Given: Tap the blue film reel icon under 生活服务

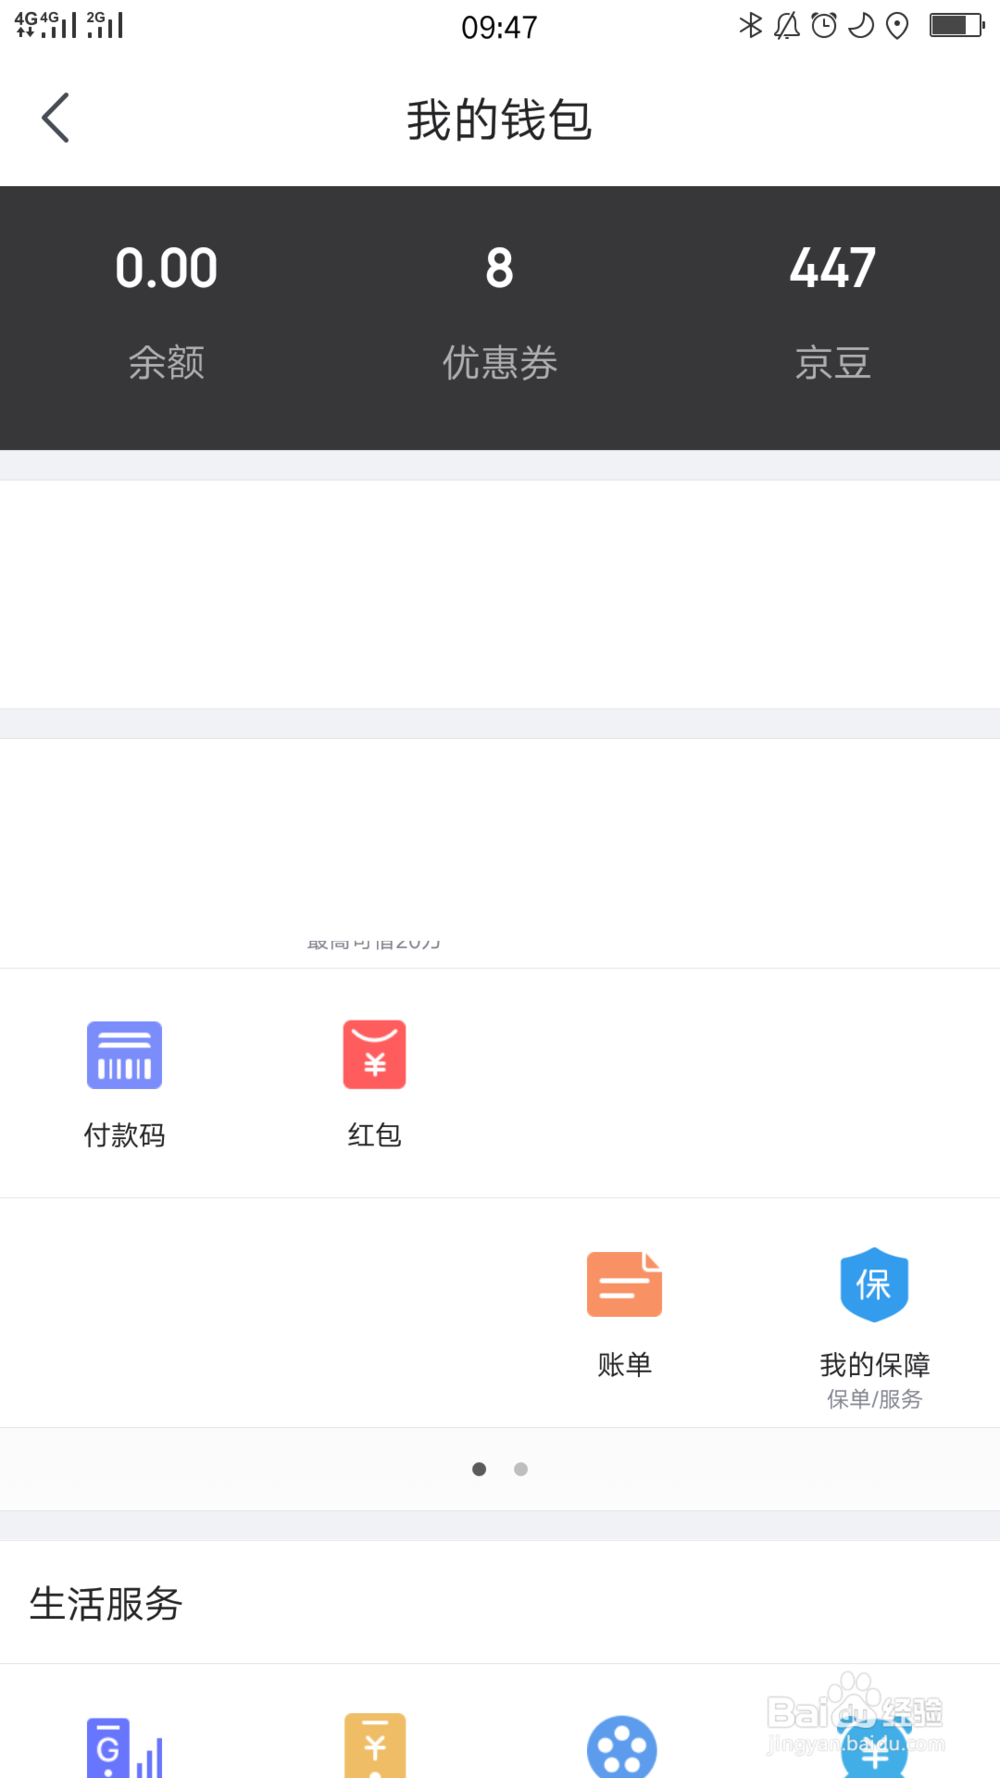Looking at the screenshot, I should click(x=622, y=1747).
